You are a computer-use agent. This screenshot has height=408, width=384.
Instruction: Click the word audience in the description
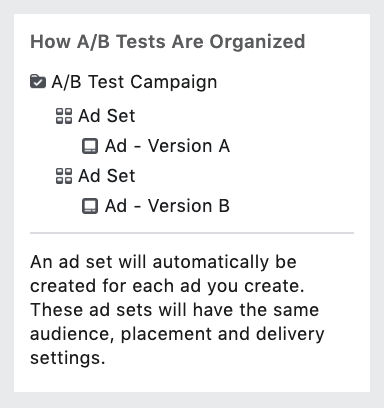click(72, 334)
